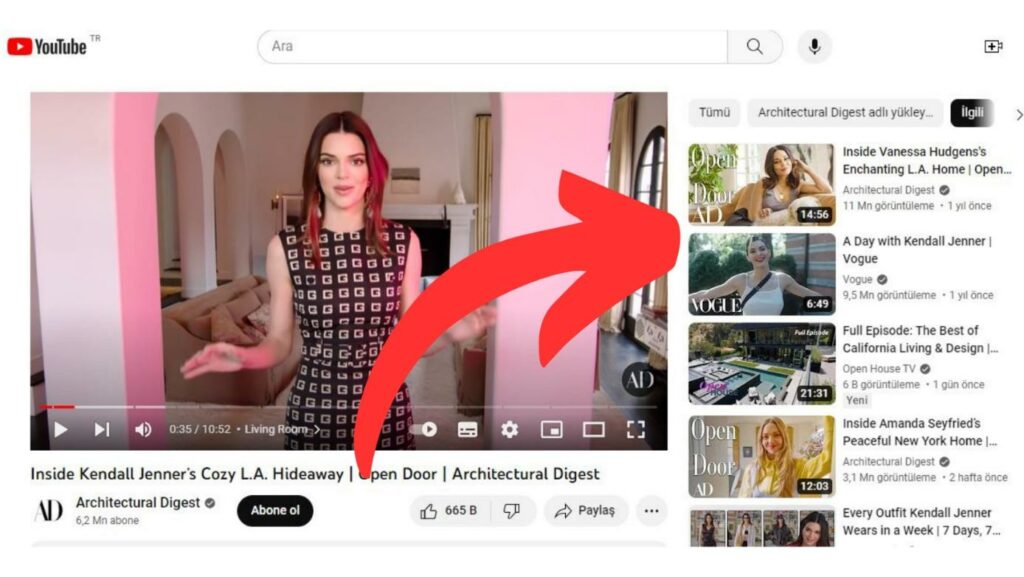Open Amanda Seyfried home video thumbnail
The width and height of the screenshot is (1024, 577).
point(761,456)
